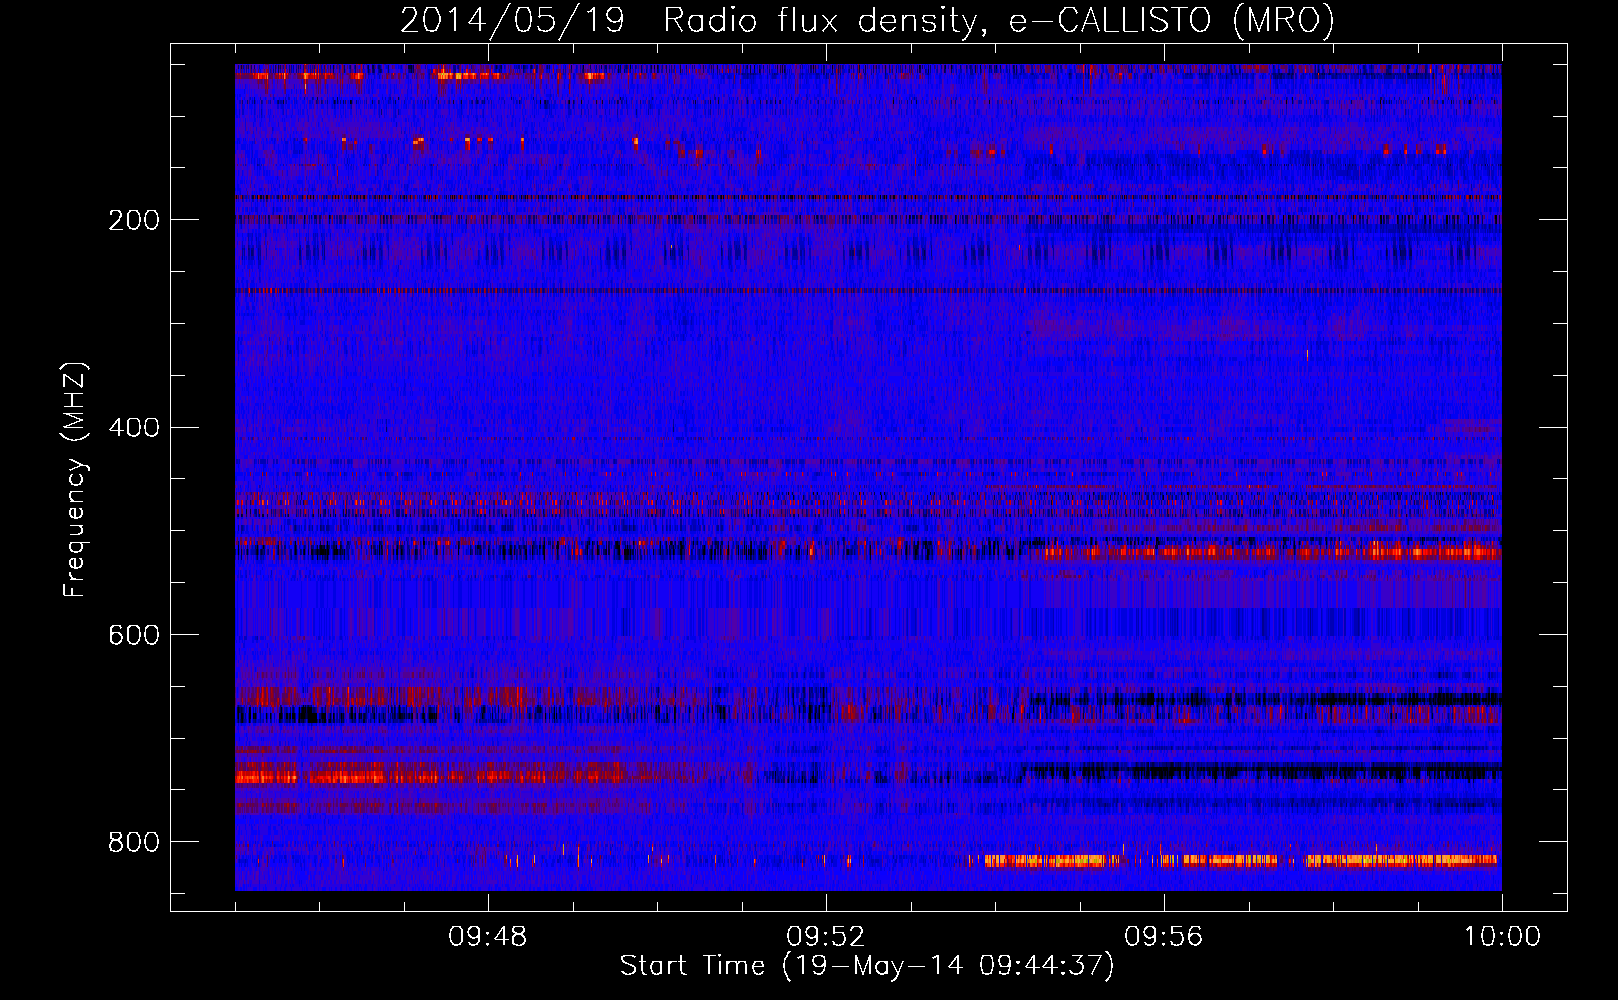Click the 09:56 time tick label
The image size is (1618, 1000).
point(1164,937)
